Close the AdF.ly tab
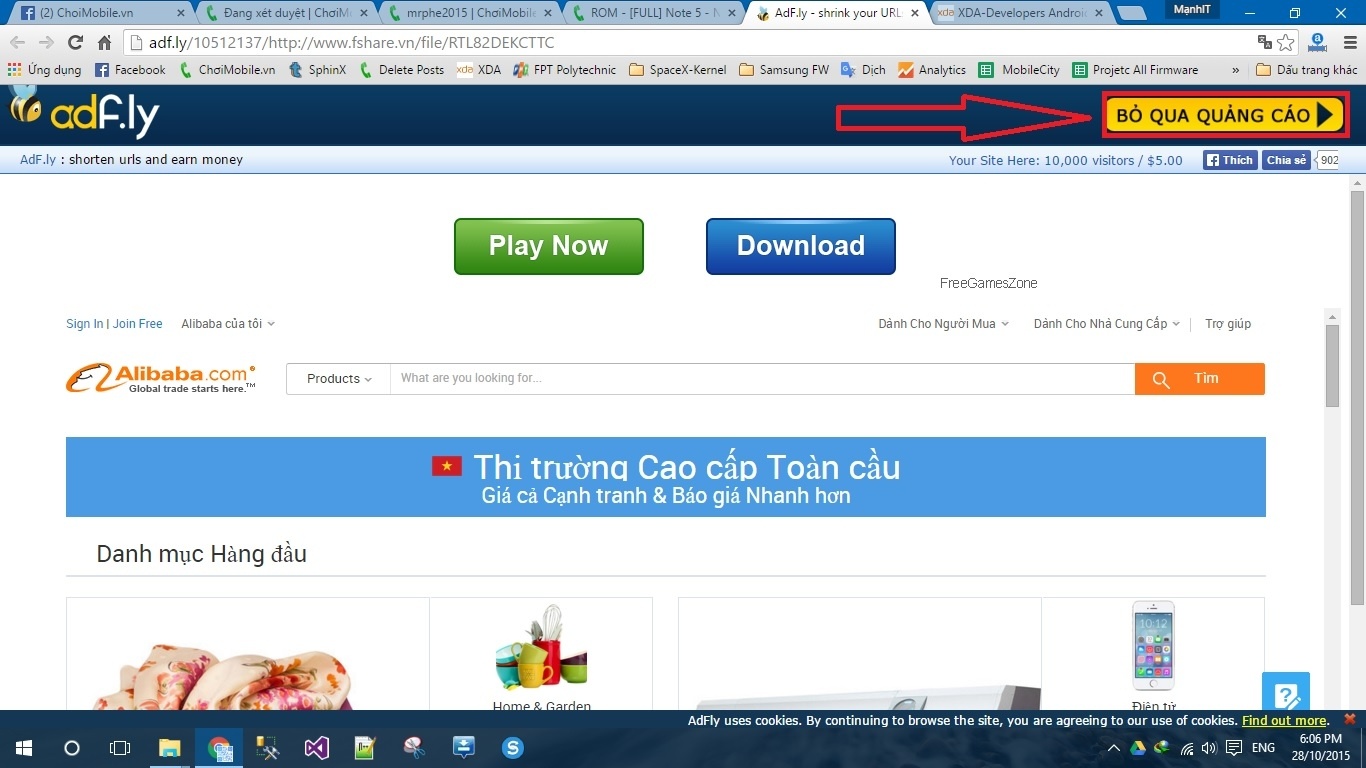The height and width of the screenshot is (768, 1366). click(x=917, y=13)
